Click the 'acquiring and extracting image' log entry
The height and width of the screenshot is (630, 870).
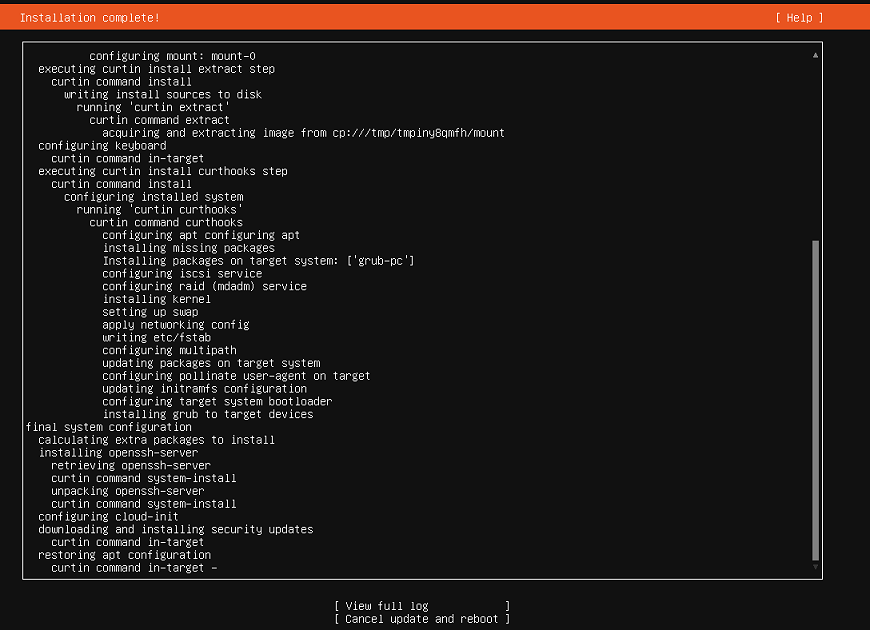pyautogui.click(x=303, y=133)
